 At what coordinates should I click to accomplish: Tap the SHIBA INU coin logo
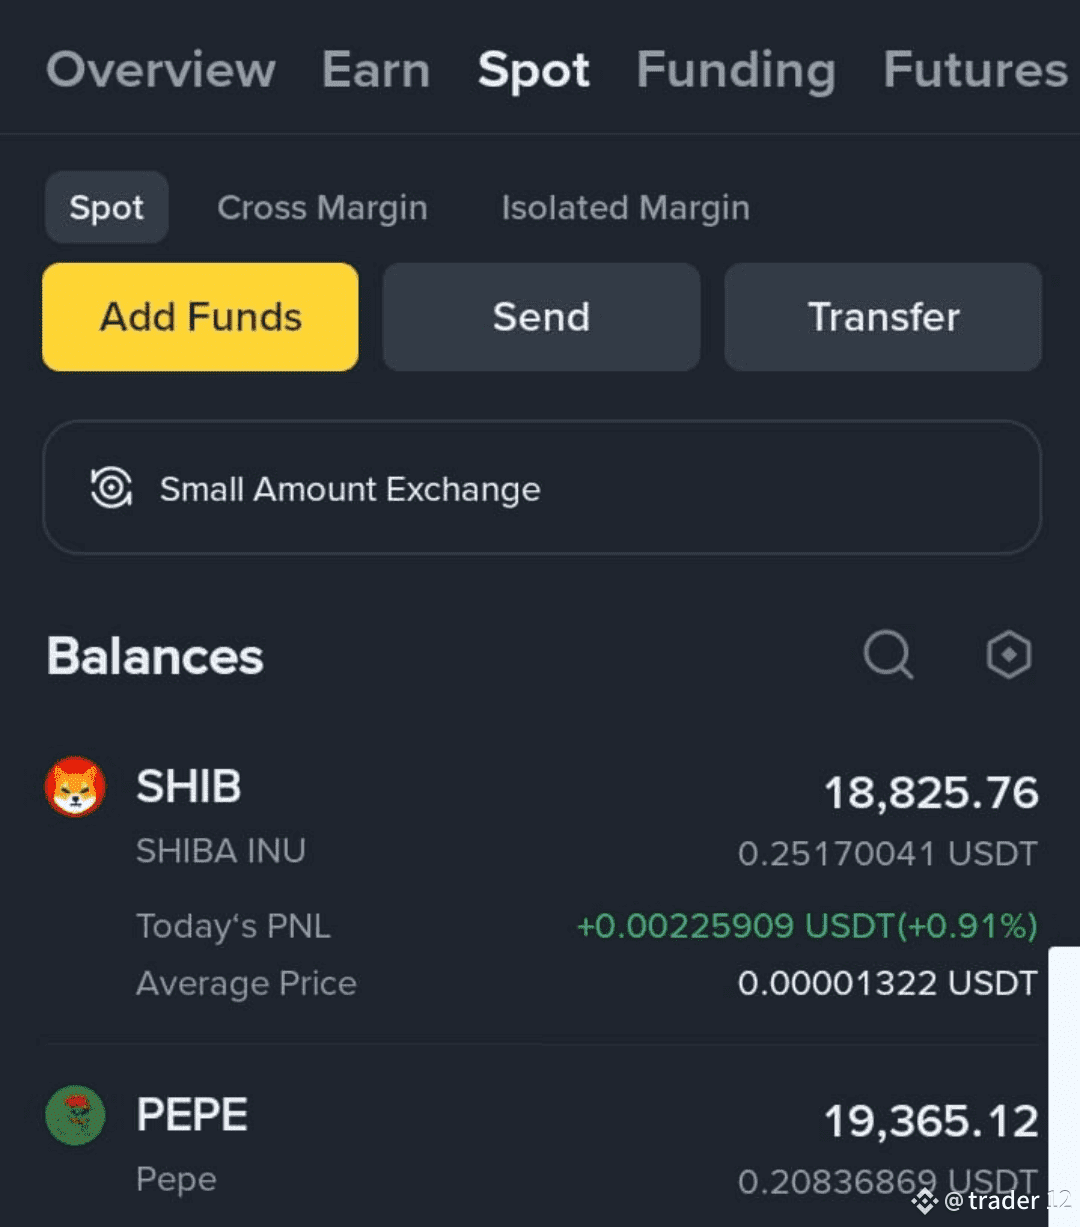coord(75,787)
